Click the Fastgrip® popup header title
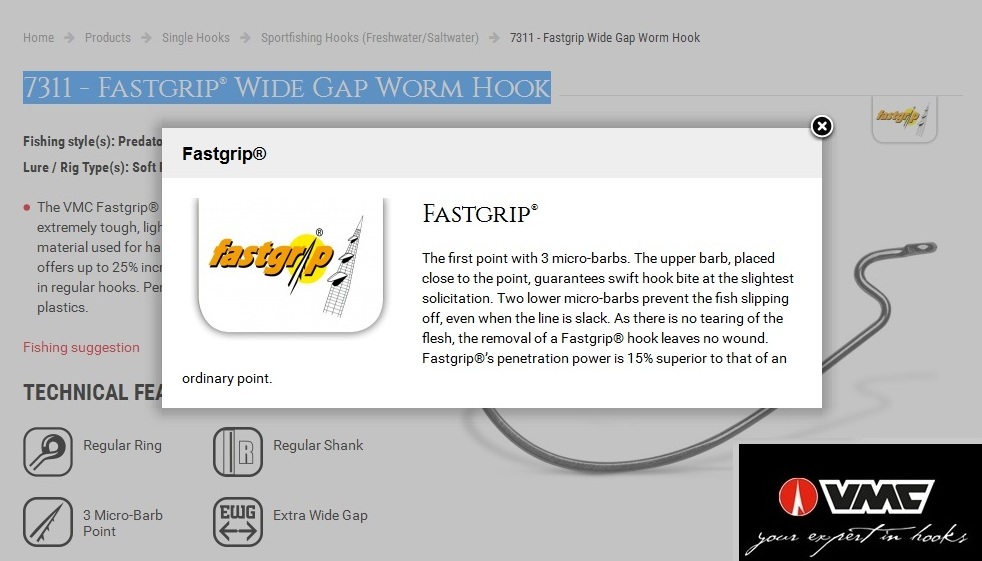The image size is (982, 561). 224,153
